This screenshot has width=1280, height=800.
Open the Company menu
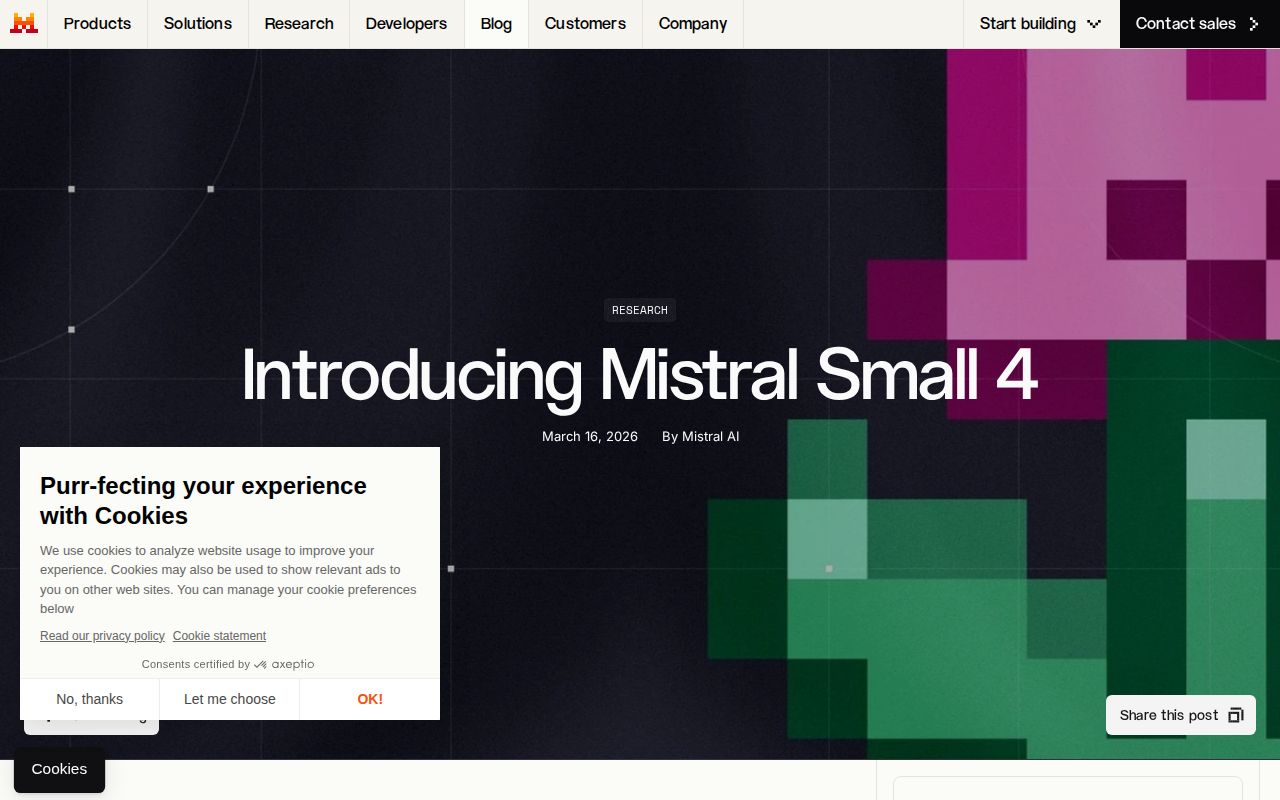pos(693,23)
